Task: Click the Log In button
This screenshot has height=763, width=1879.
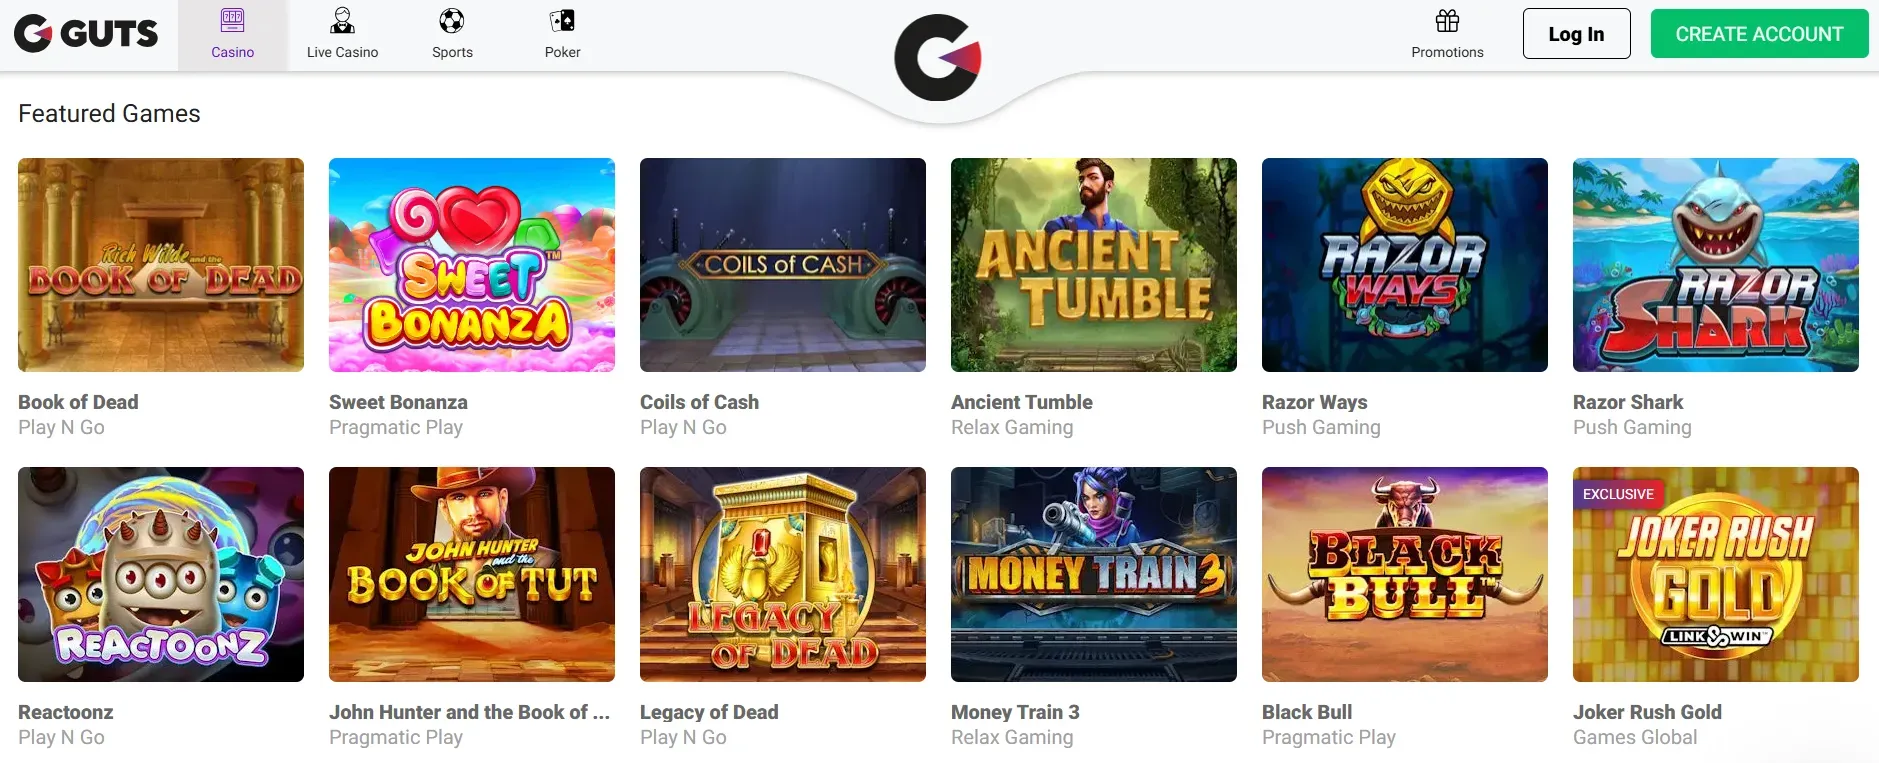Action: 1576,34
